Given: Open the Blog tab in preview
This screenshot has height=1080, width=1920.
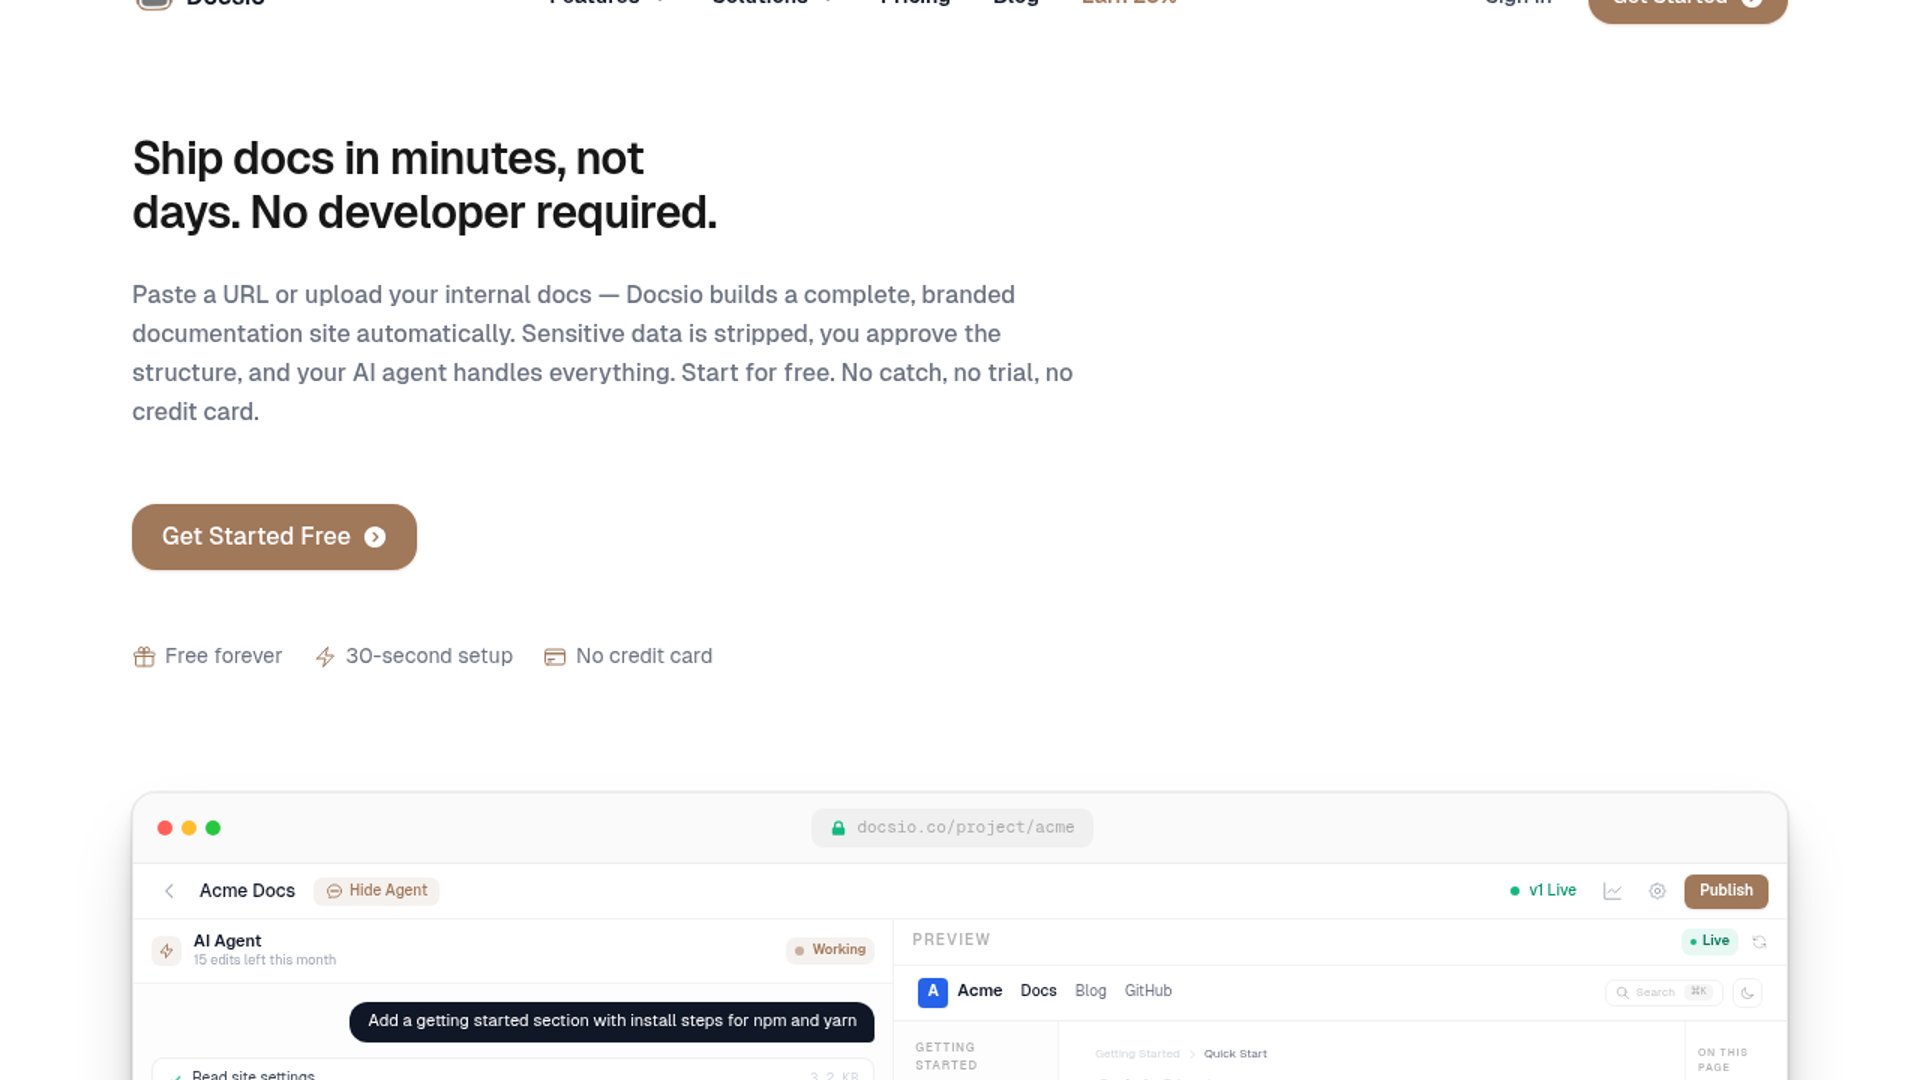Looking at the screenshot, I should pos(1090,991).
